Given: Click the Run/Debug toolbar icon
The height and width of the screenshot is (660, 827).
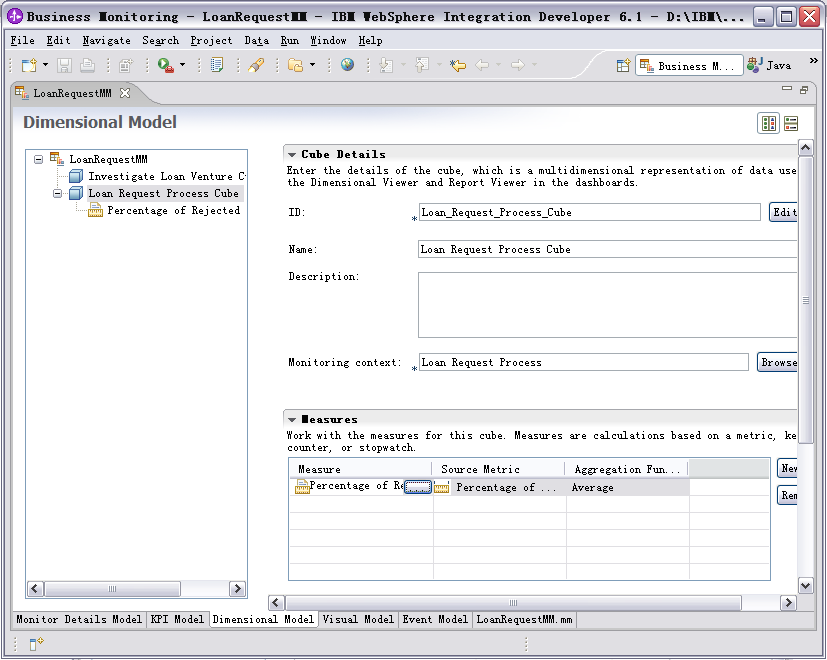Looking at the screenshot, I should click(166, 65).
